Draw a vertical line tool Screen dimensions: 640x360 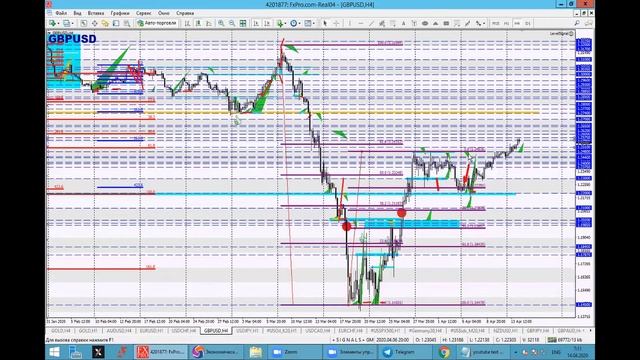click(x=350, y=23)
